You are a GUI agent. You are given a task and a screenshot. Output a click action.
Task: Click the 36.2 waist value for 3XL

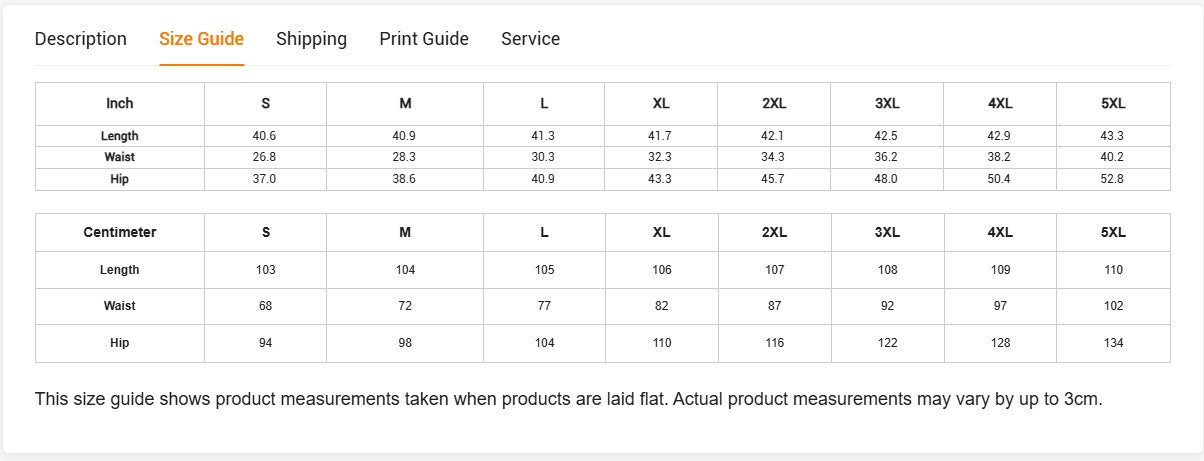pos(887,157)
